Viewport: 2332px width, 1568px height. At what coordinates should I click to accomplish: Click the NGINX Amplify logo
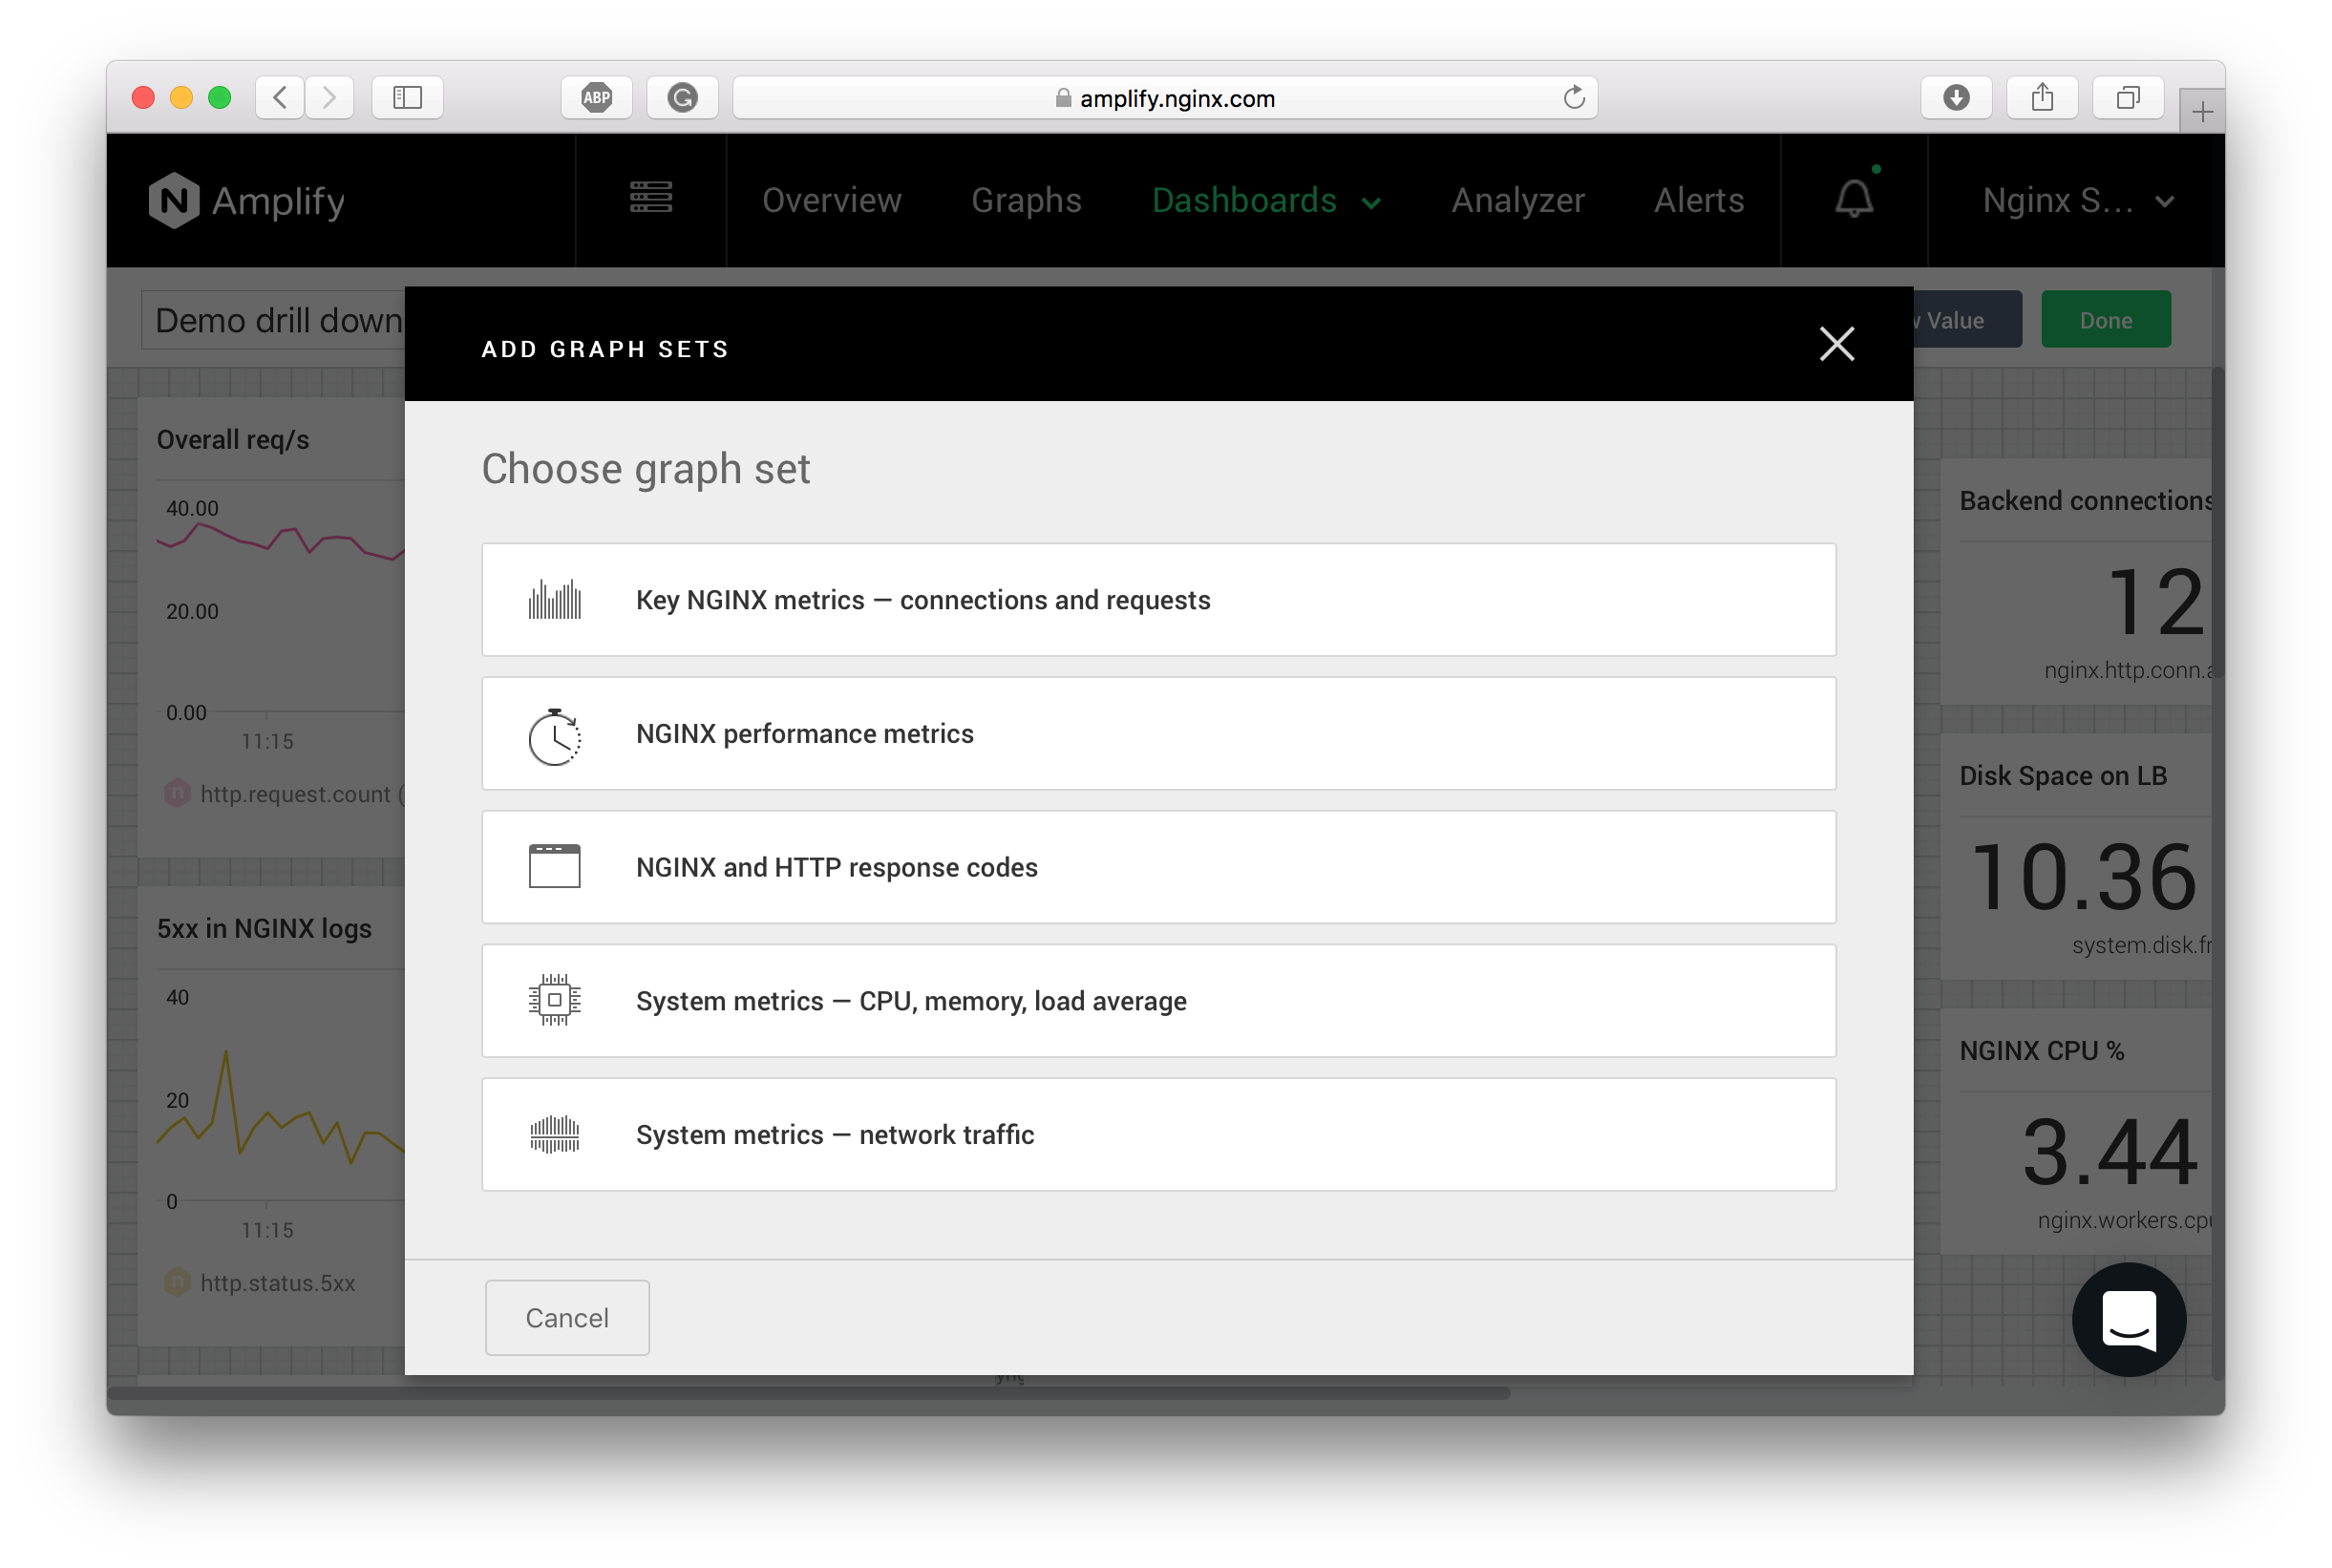pyautogui.click(x=247, y=200)
